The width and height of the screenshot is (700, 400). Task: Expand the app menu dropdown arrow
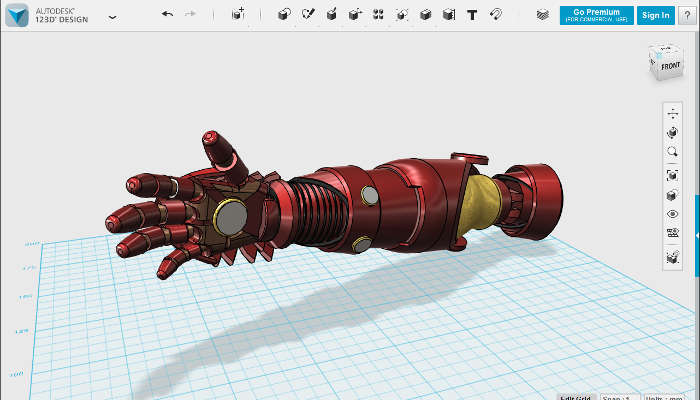pyautogui.click(x=112, y=17)
